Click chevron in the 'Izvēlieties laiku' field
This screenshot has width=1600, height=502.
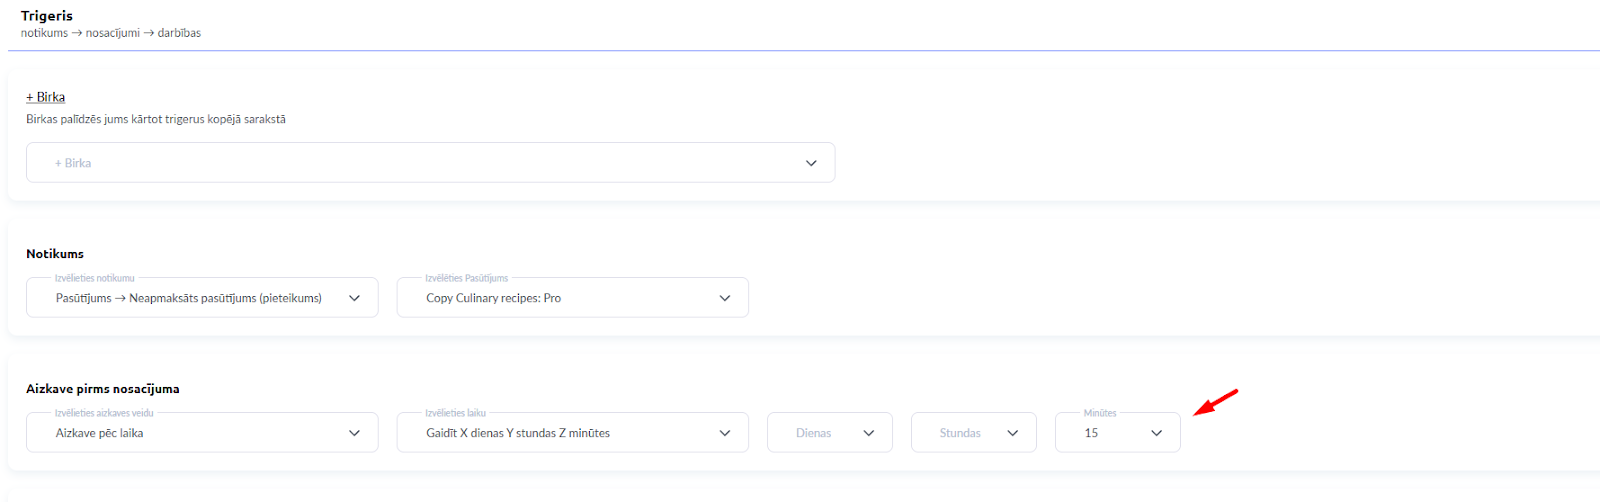pyautogui.click(x=725, y=433)
